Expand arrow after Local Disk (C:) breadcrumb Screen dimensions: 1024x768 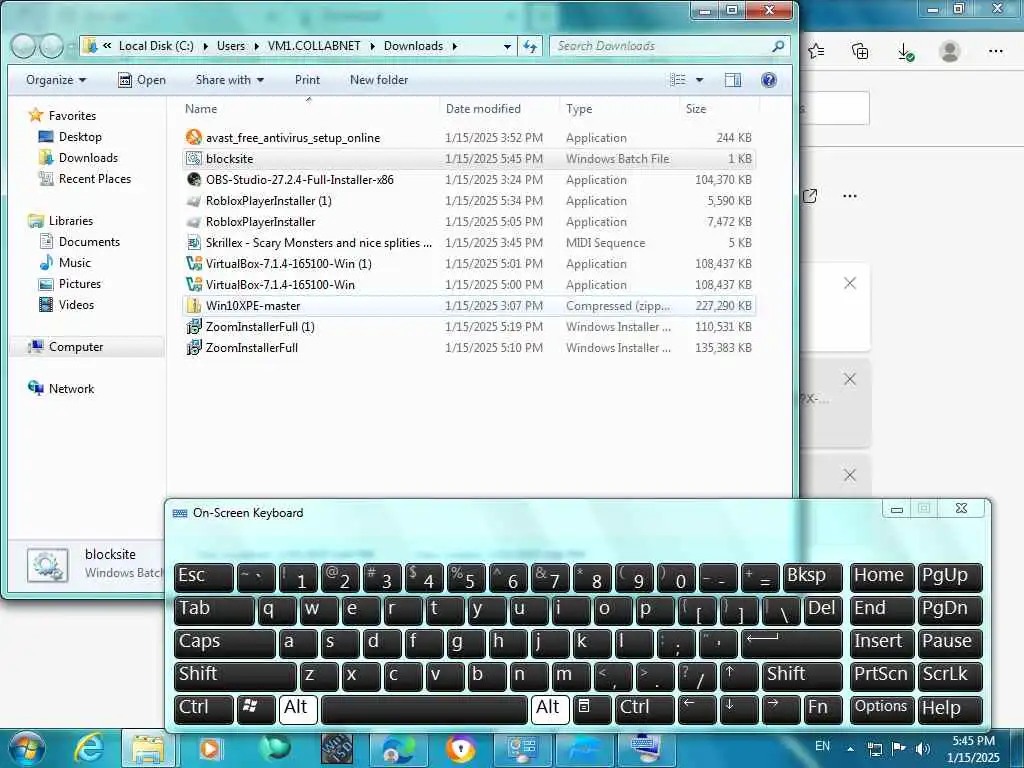click(205, 46)
